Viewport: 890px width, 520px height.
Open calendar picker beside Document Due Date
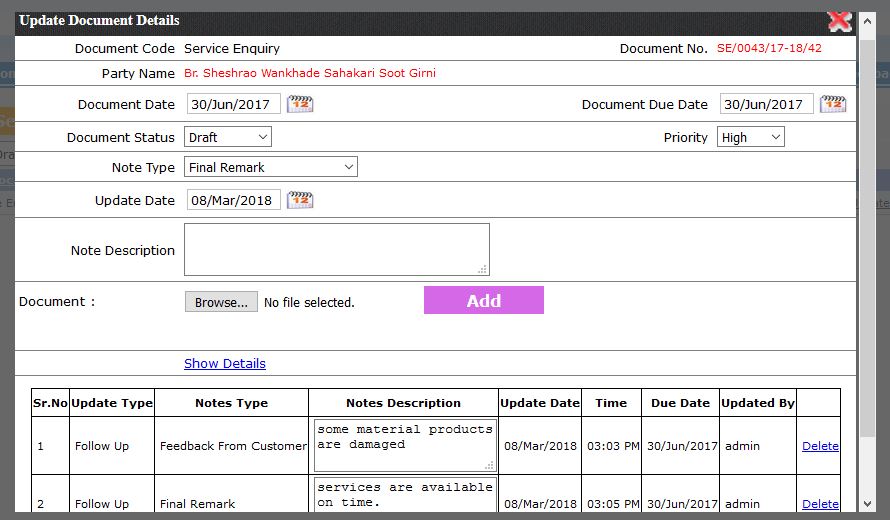pos(833,104)
